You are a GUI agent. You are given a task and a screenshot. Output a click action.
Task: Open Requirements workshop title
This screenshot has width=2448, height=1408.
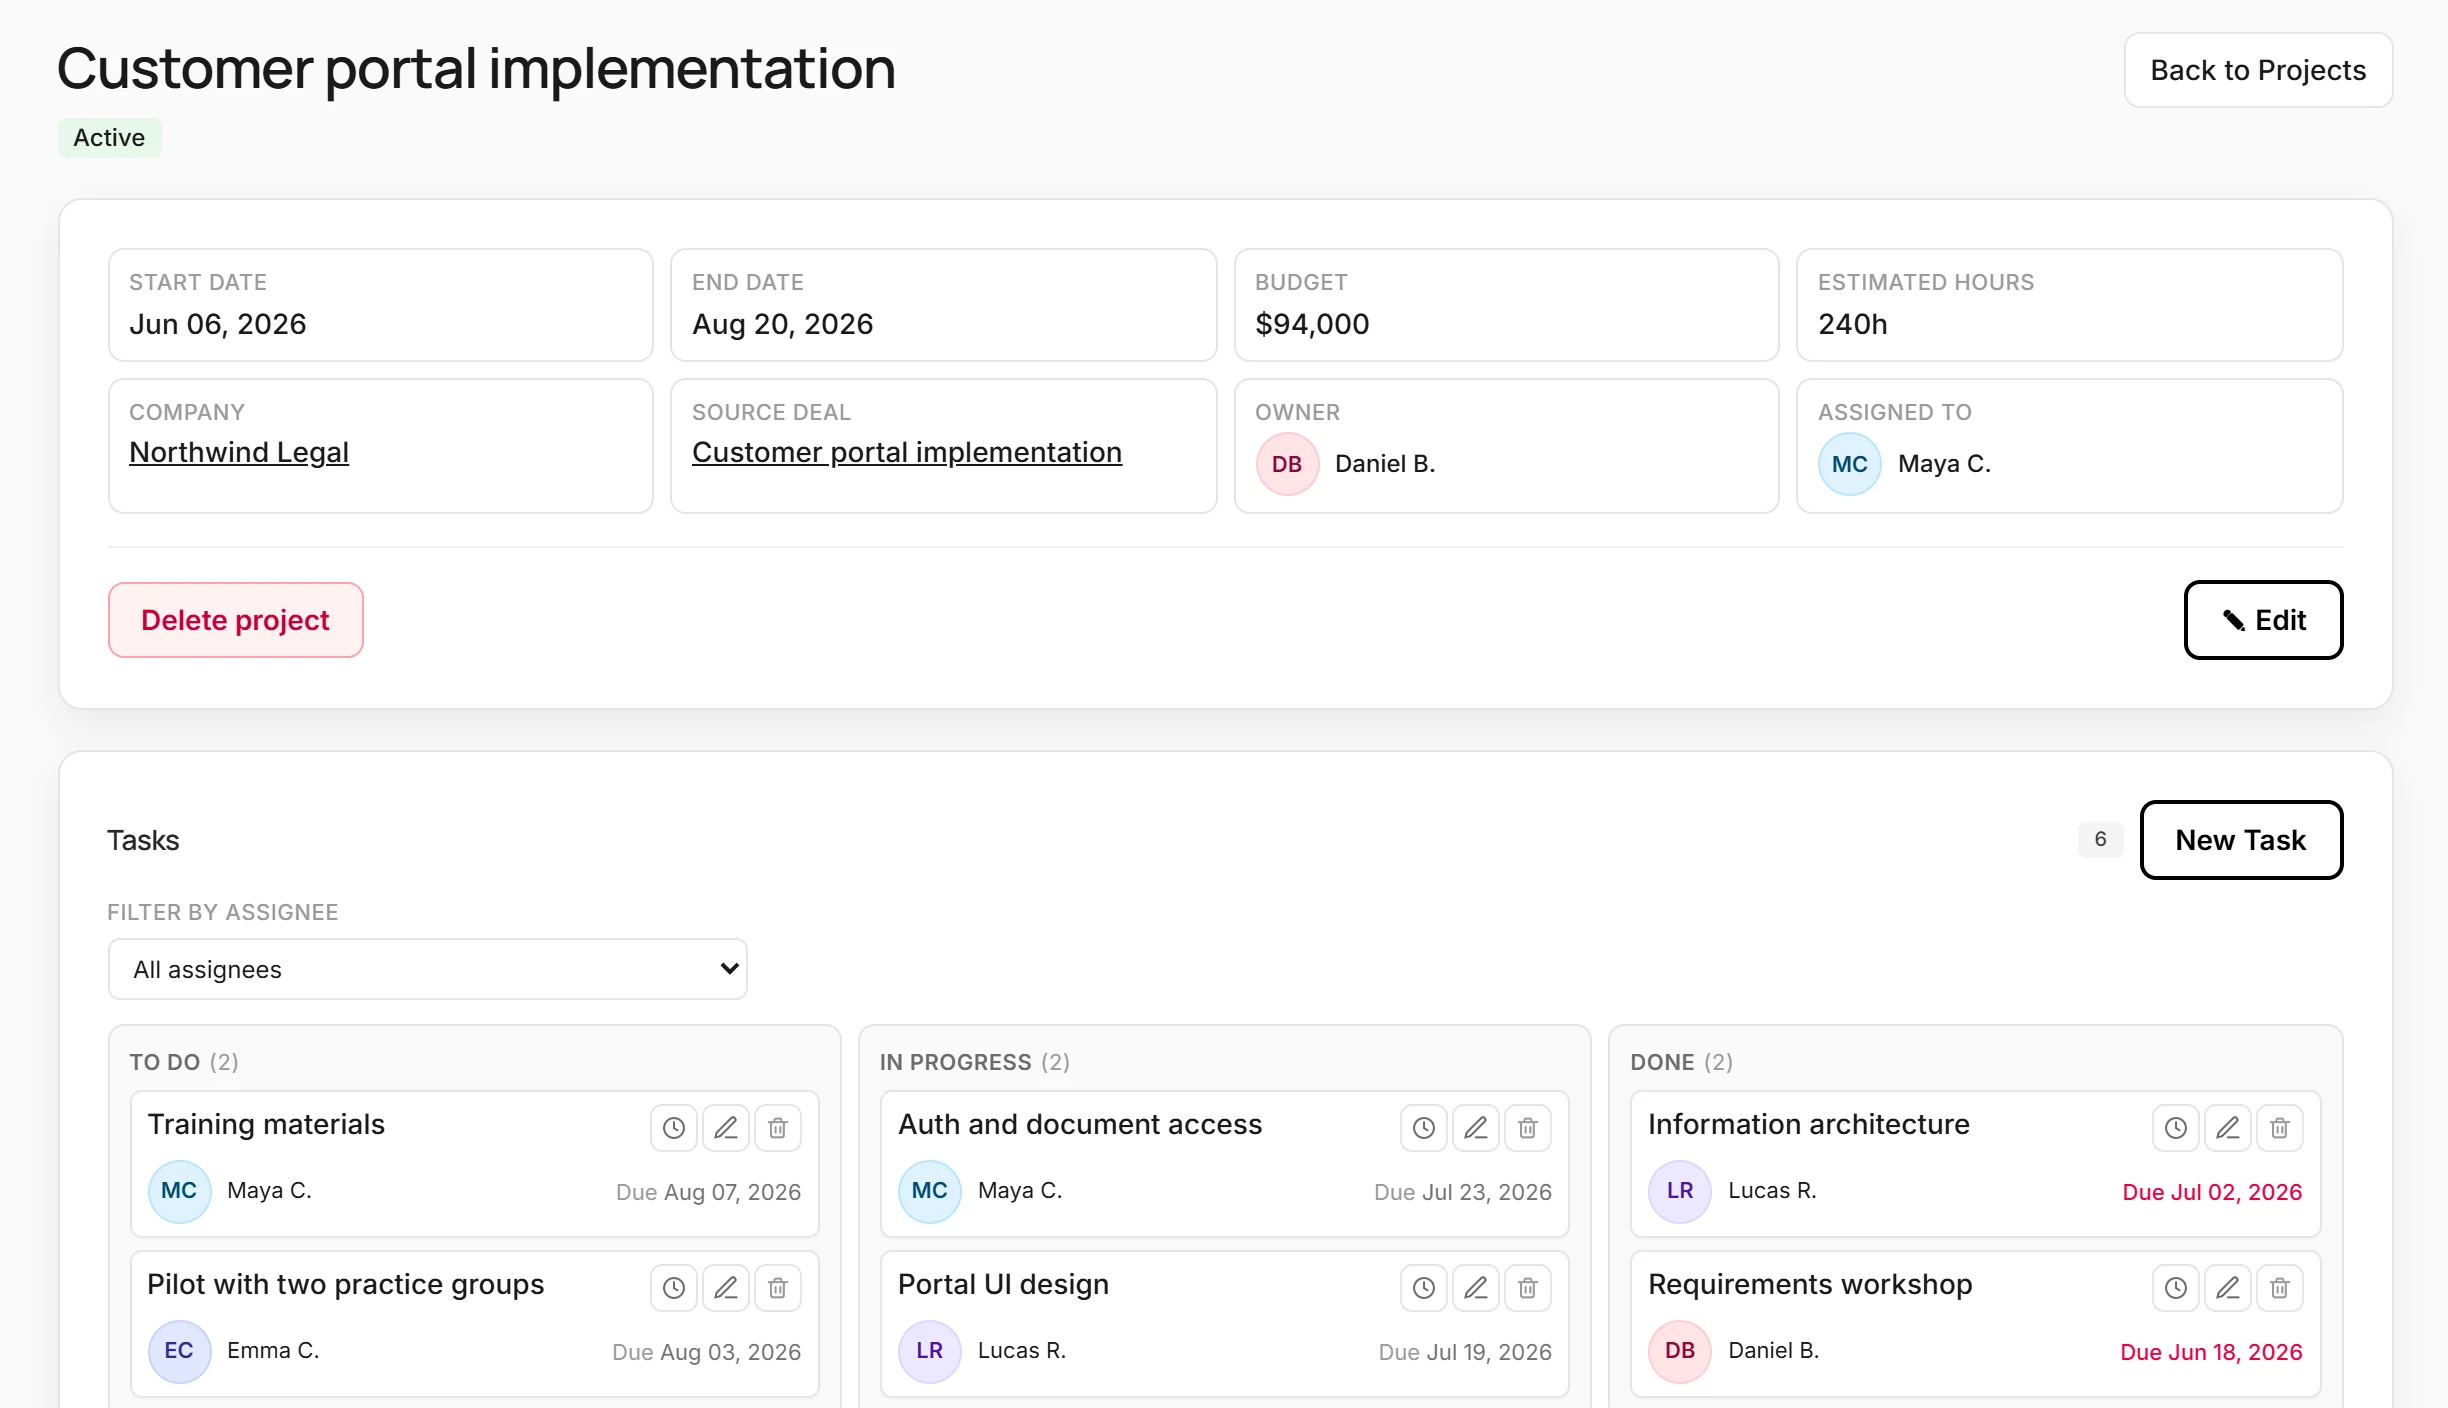pyautogui.click(x=1810, y=1284)
